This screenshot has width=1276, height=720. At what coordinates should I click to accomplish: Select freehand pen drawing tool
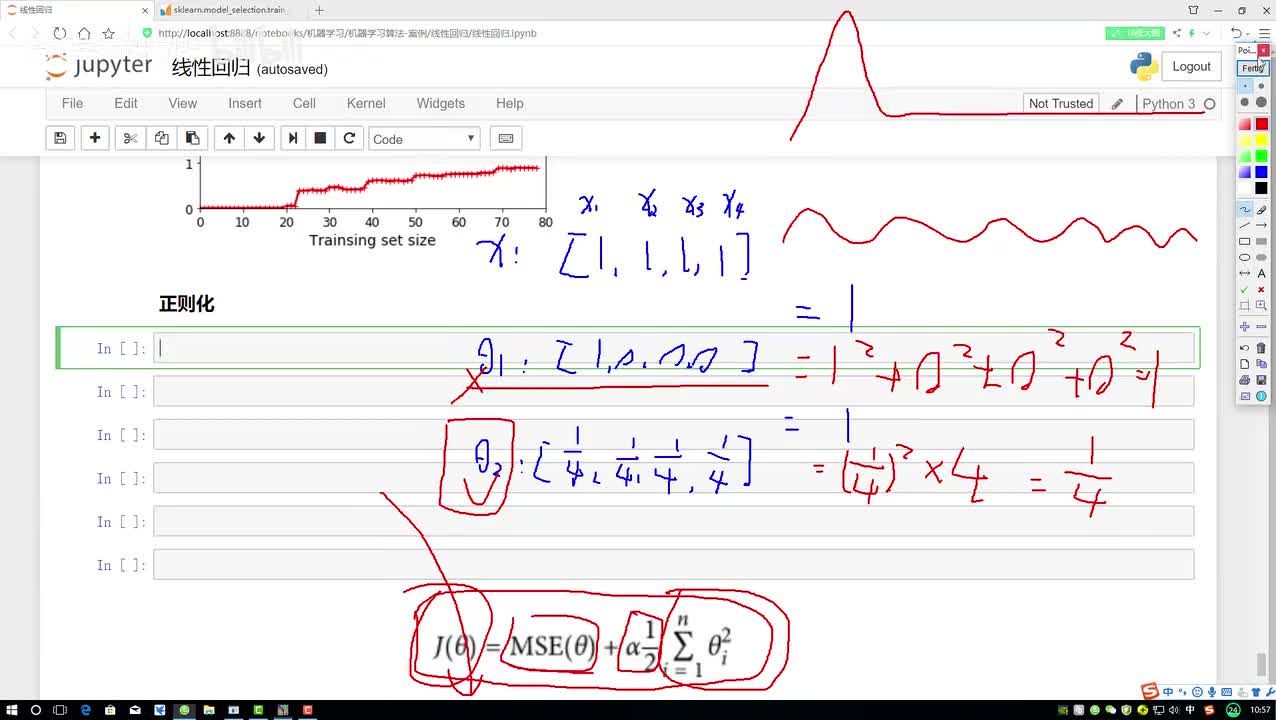pos(1245,210)
